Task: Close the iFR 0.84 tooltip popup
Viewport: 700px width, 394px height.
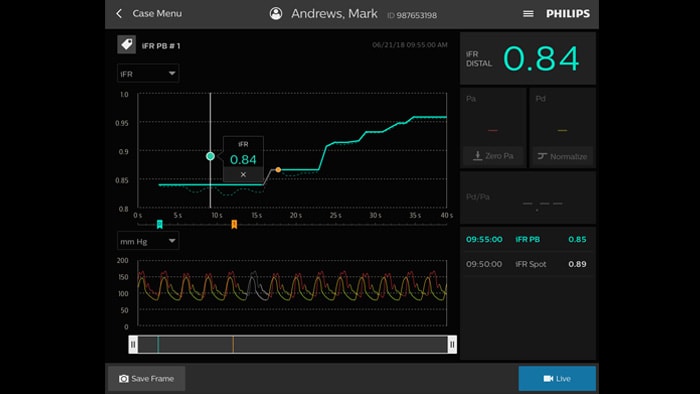Action: pyautogui.click(x=243, y=174)
